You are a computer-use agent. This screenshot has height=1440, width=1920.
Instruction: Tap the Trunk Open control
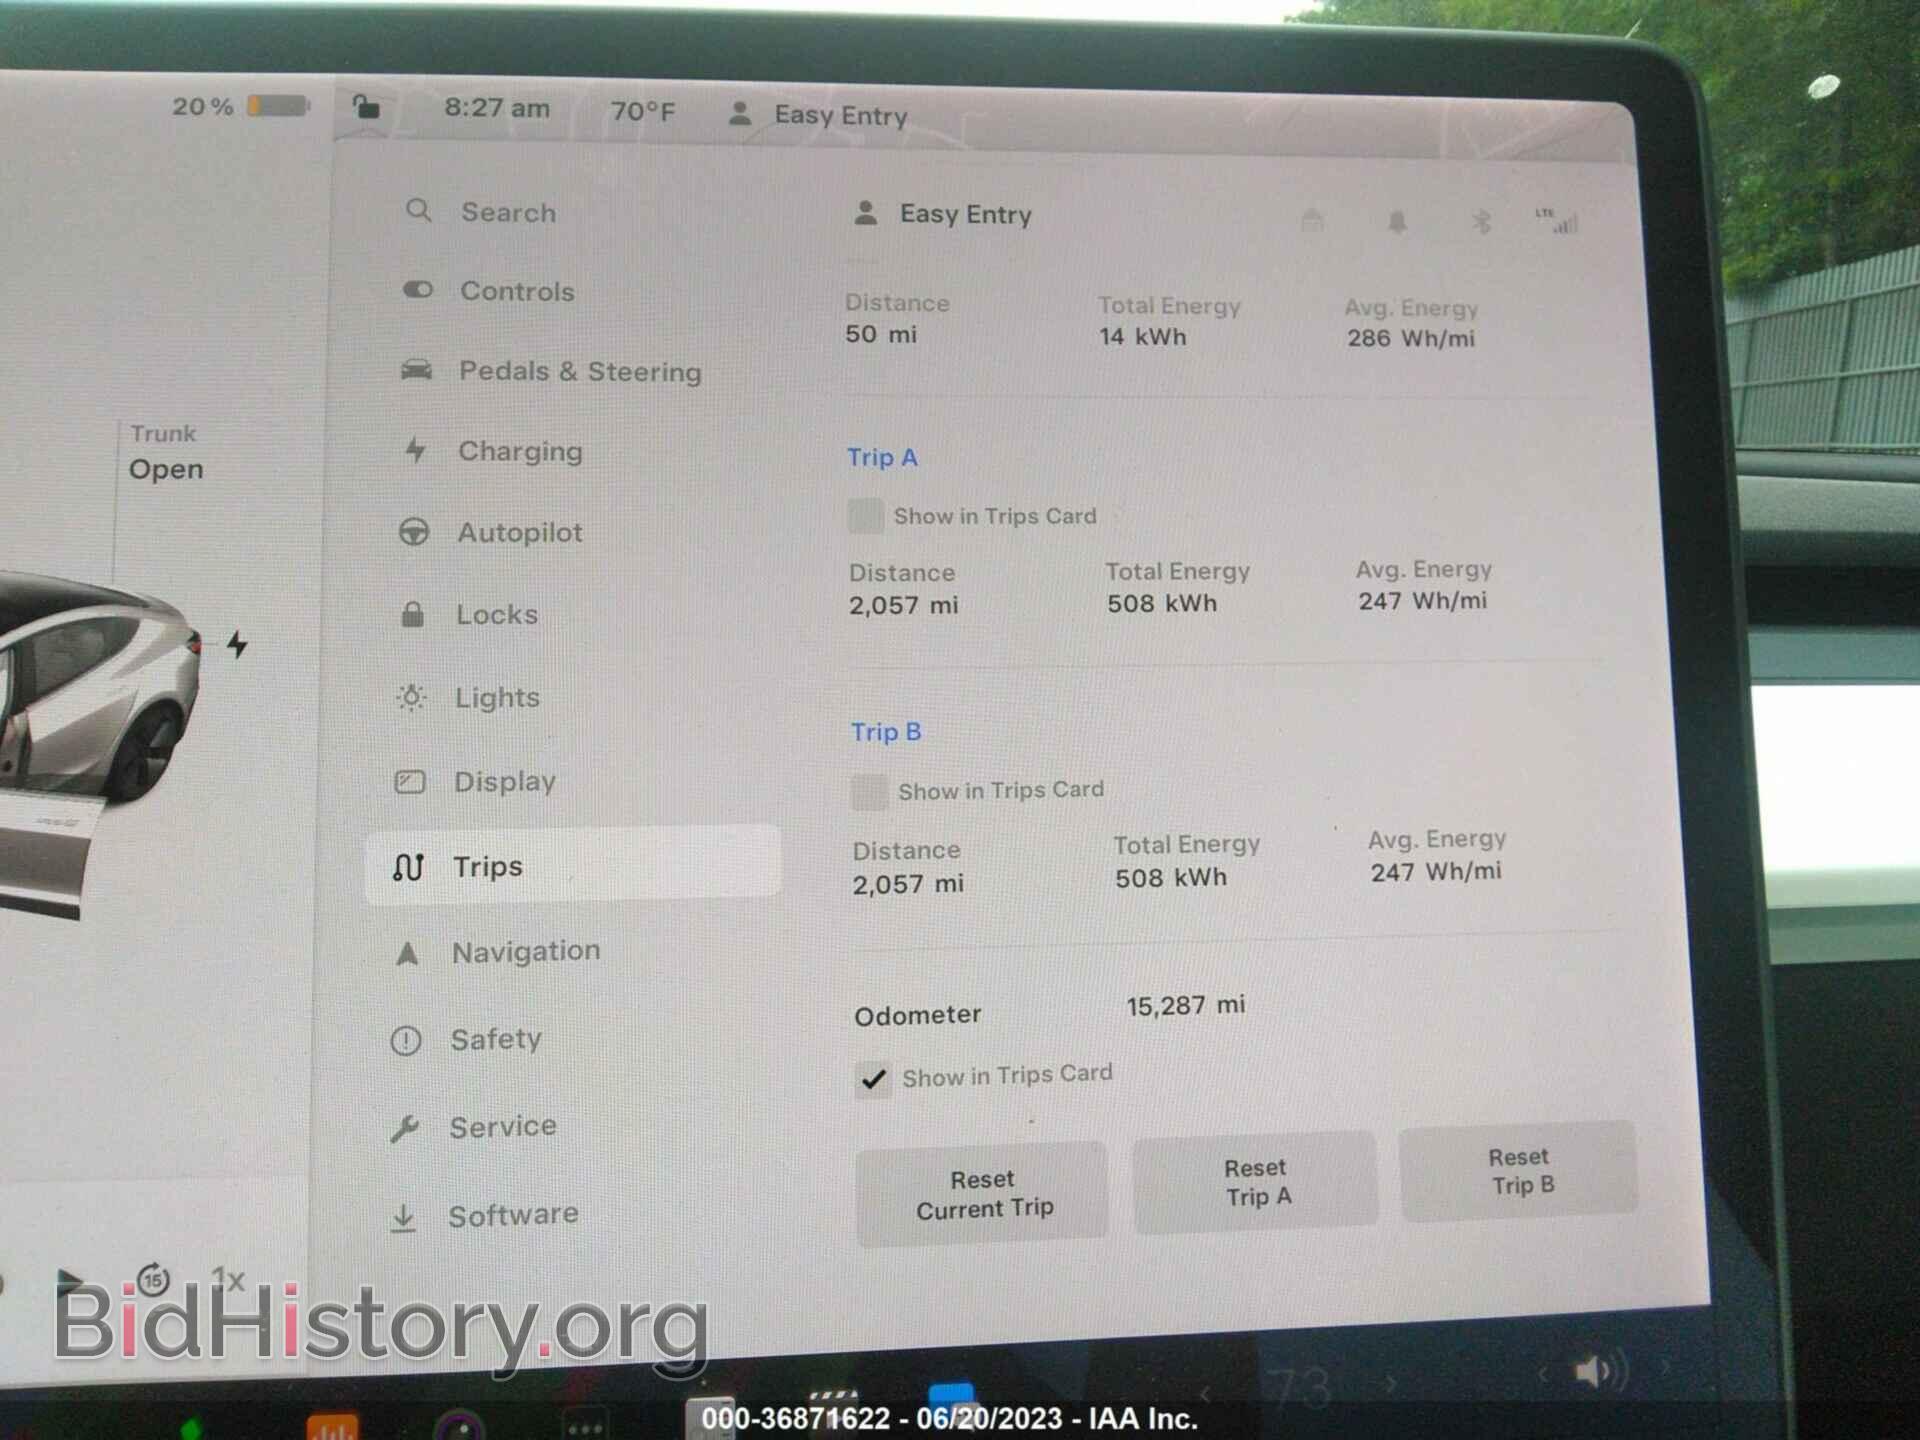point(166,452)
